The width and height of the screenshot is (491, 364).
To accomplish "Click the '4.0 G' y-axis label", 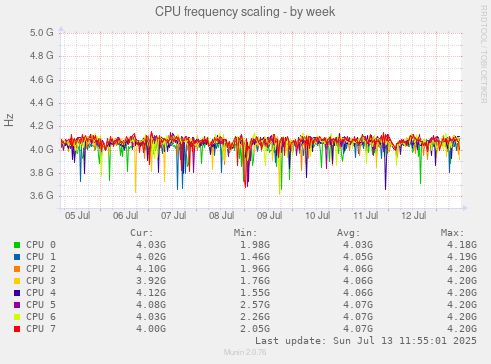I will [x=41, y=149].
